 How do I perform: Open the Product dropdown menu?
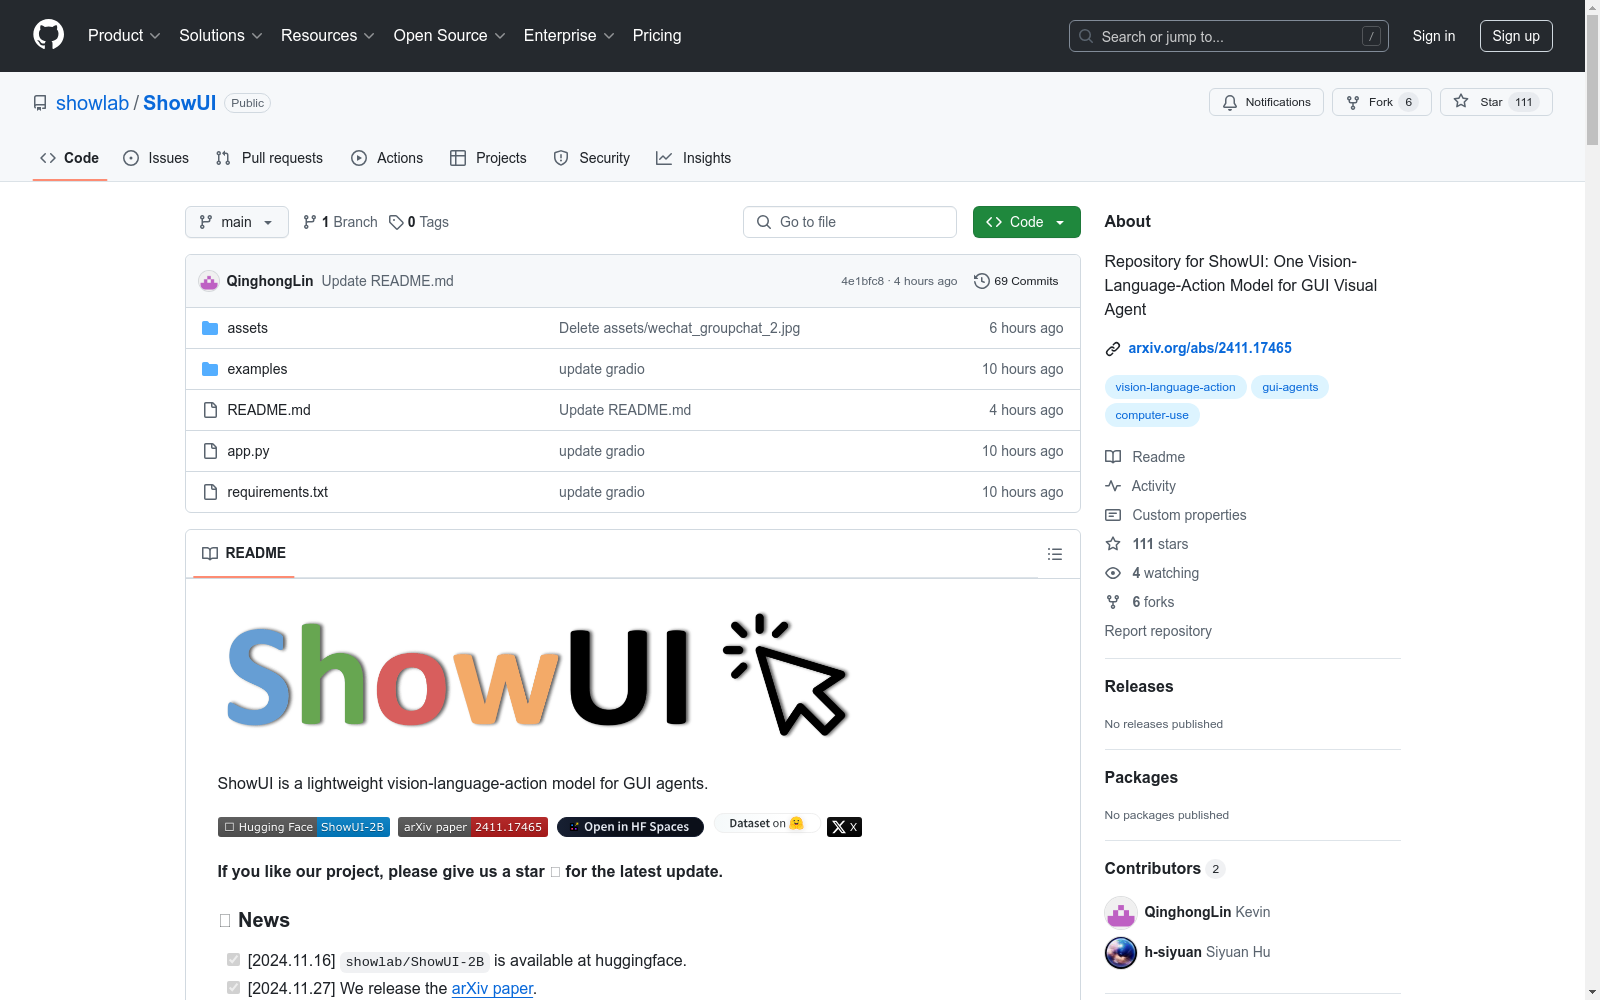[124, 35]
